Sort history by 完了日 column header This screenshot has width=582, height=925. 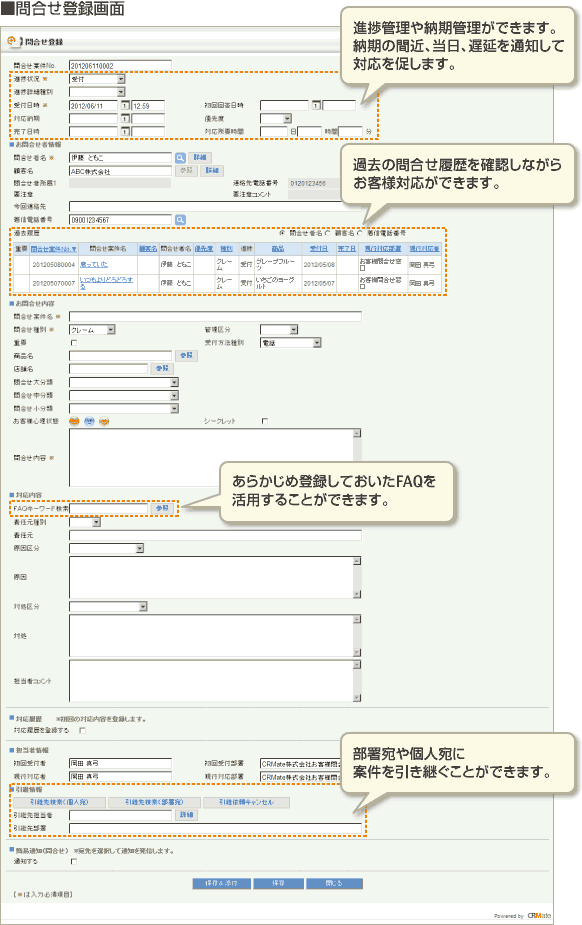click(346, 249)
